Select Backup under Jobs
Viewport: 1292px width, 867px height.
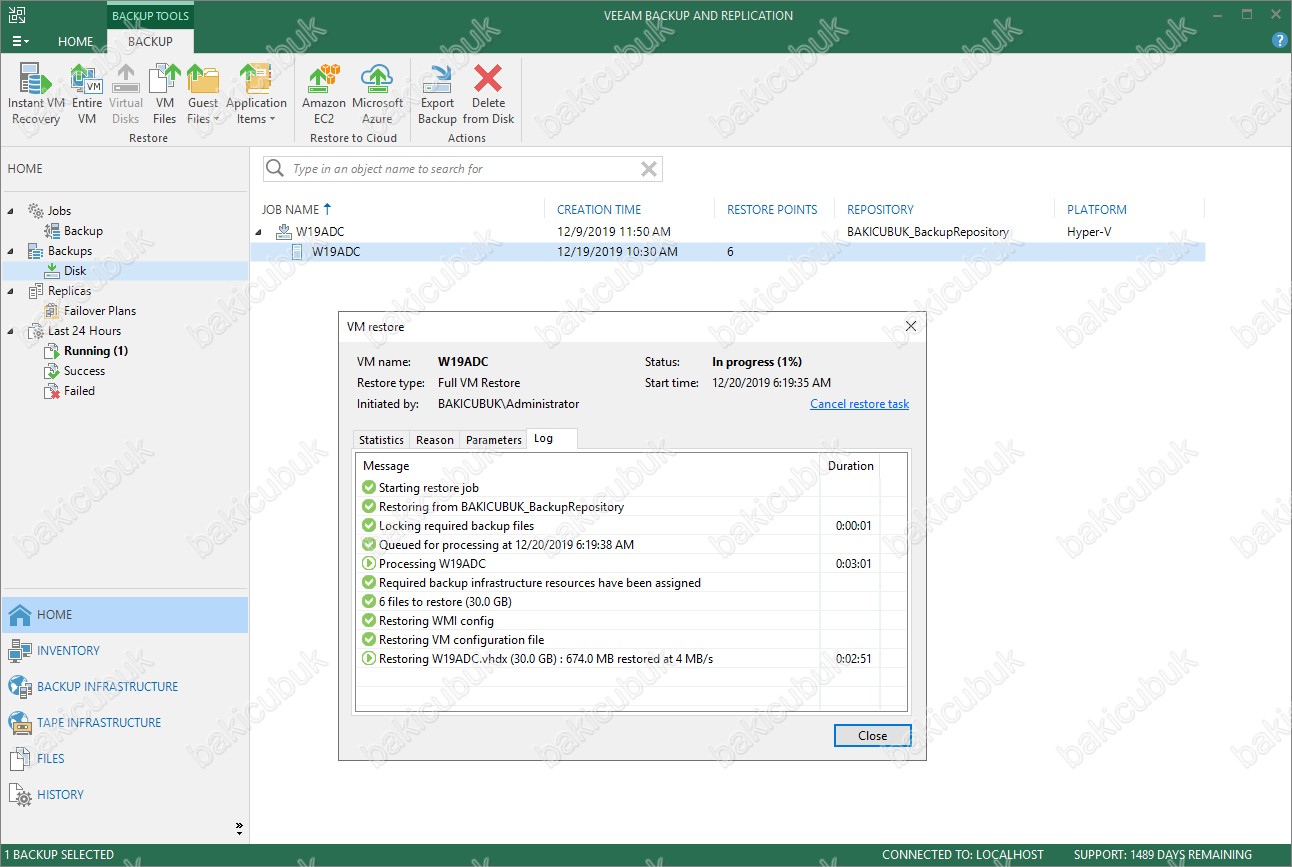pos(83,231)
